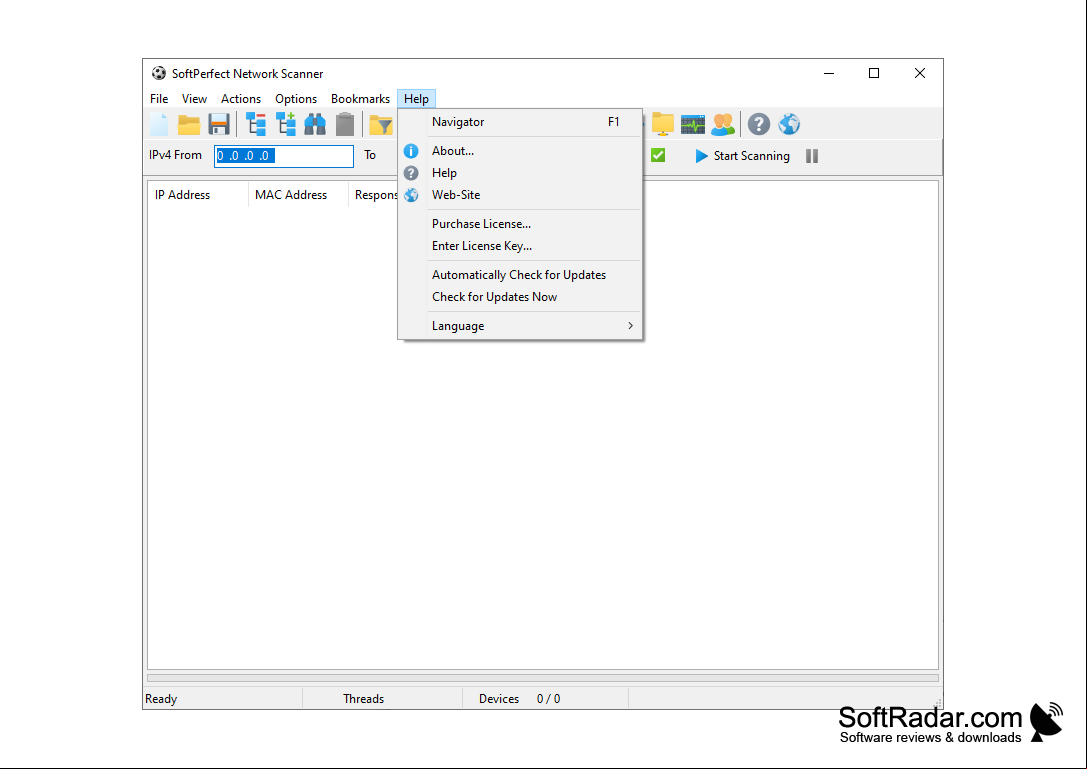Image resolution: width=1087 pixels, height=769 pixels.
Task: Click the Devices 0 / 0 status
Action: tap(519, 699)
